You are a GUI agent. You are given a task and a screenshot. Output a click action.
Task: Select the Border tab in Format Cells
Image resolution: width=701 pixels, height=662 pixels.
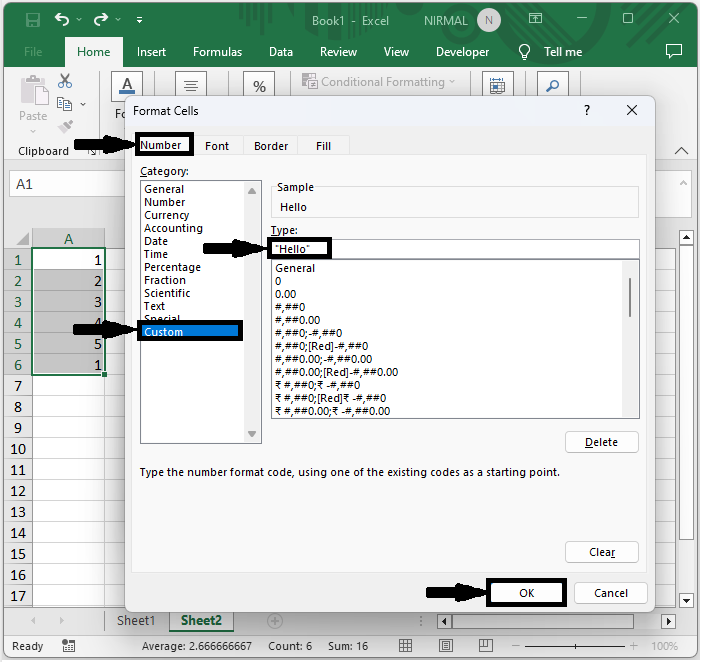click(x=271, y=146)
